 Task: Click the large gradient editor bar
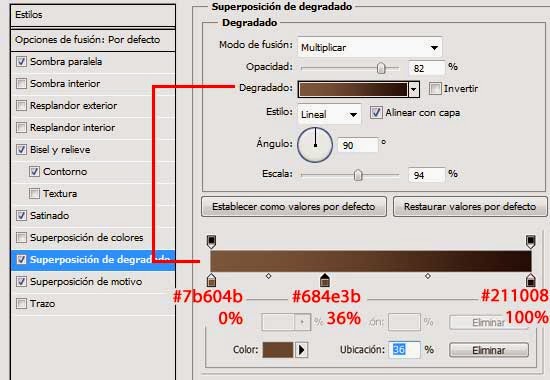(371, 261)
